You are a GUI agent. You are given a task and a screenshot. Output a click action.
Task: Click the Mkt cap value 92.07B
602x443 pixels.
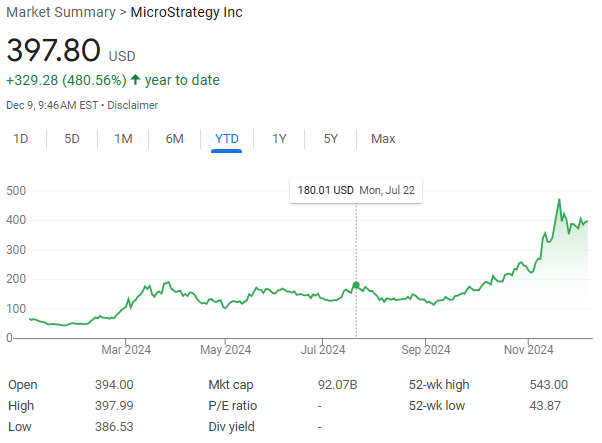337,385
